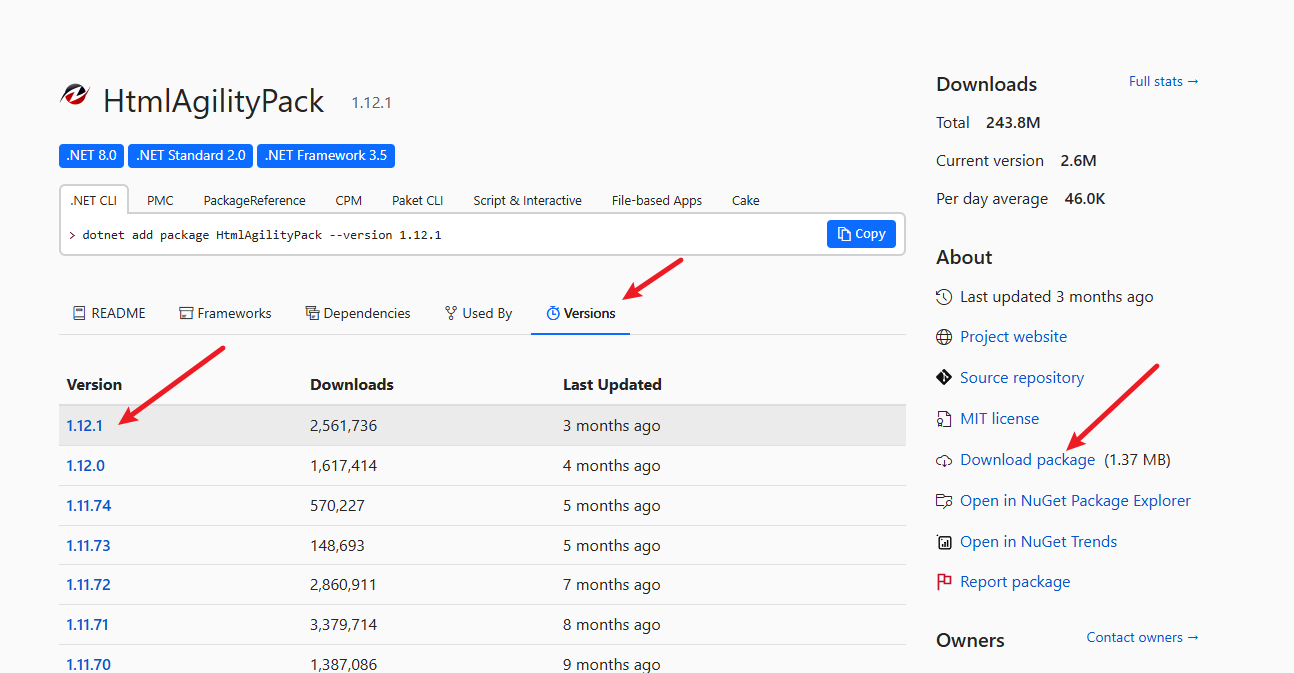Switch to Script & Interactive tab

[x=527, y=200]
